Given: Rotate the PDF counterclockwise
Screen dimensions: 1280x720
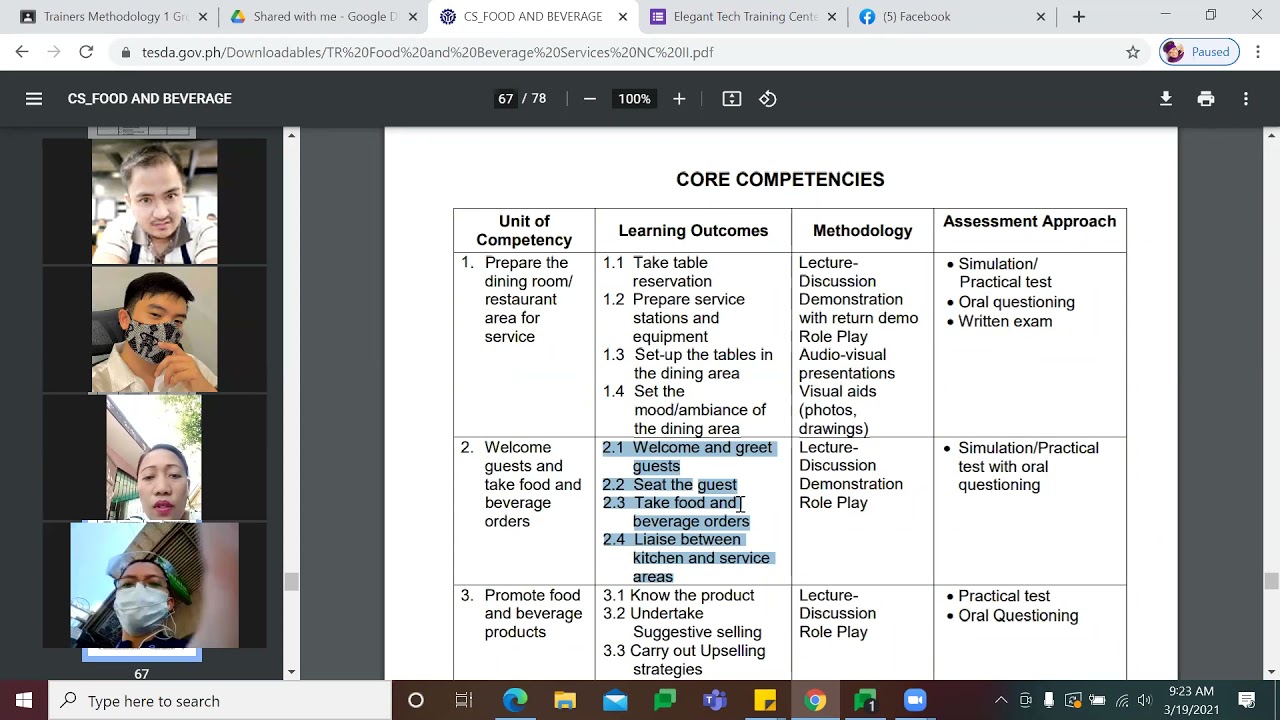Looking at the screenshot, I should tap(768, 99).
